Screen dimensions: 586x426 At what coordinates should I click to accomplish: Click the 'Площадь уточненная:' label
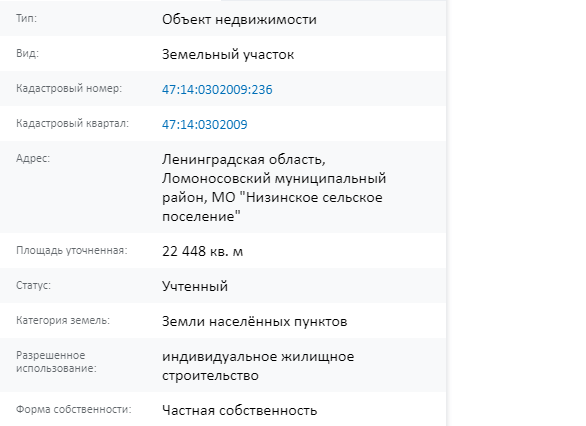pos(72,250)
